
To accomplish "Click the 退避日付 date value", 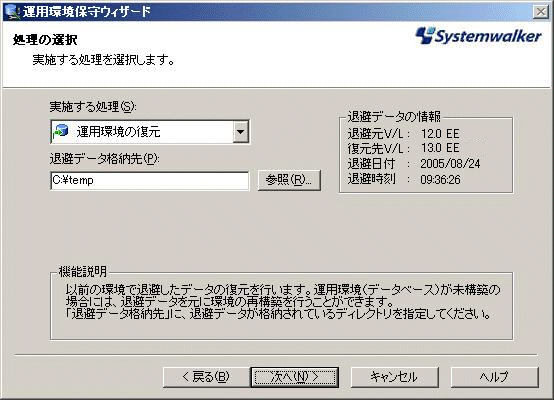I will point(450,164).
